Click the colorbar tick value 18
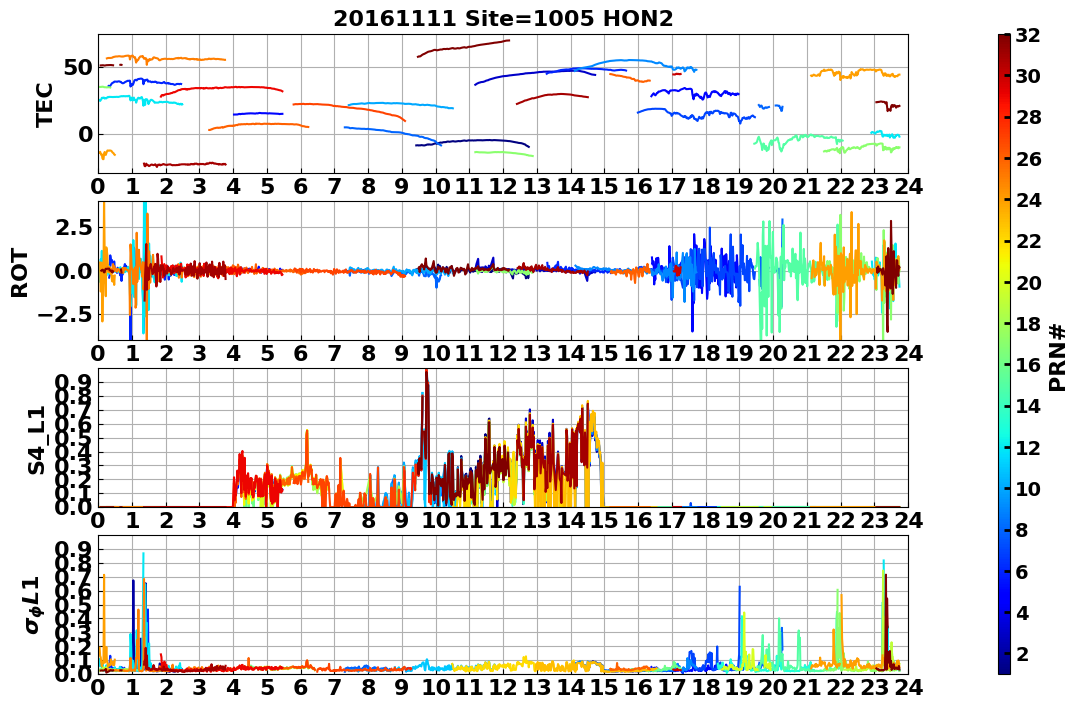Image resolution: width=1077 pixels, height=709 pixels. tap(1028, 324)
